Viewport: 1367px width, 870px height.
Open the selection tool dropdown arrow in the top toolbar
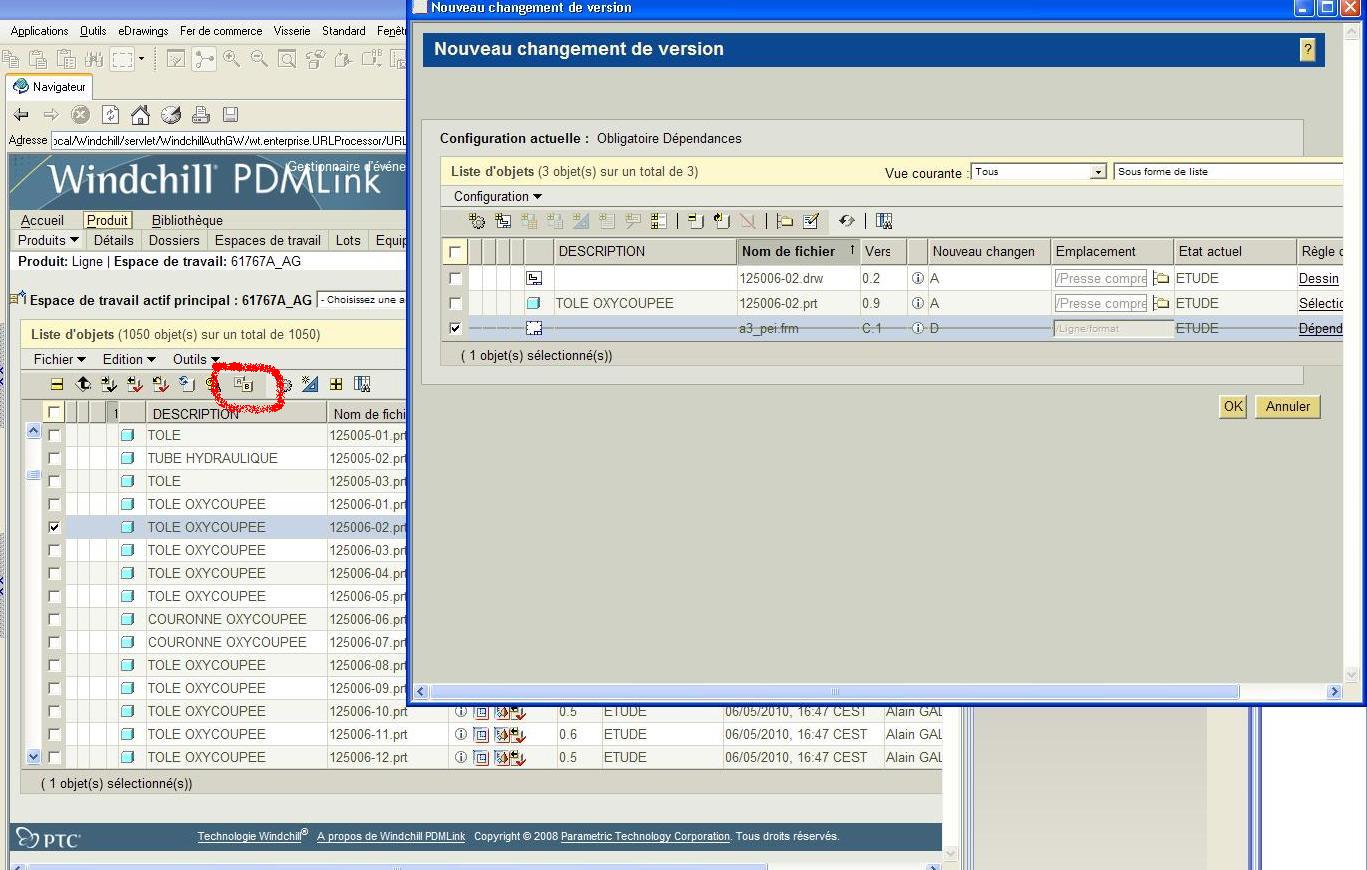(141, 59)
